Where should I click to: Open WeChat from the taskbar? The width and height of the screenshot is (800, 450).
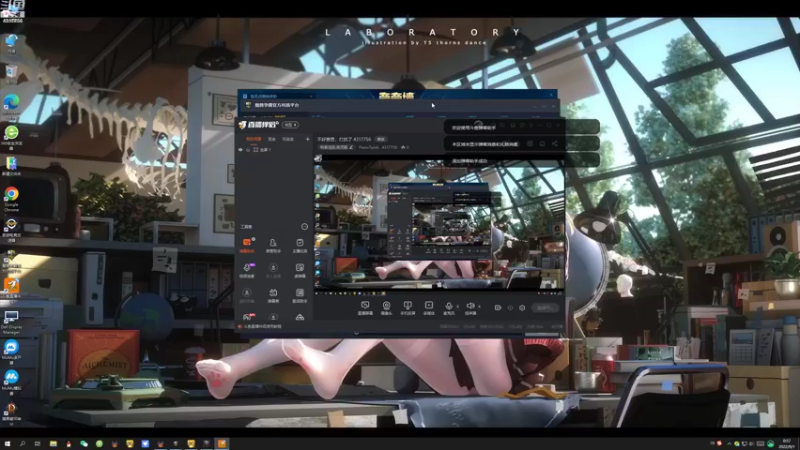click(84, 443)
